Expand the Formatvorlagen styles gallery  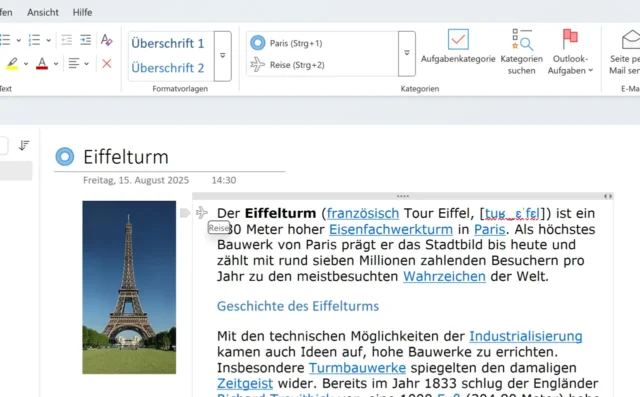coord(222,56)
